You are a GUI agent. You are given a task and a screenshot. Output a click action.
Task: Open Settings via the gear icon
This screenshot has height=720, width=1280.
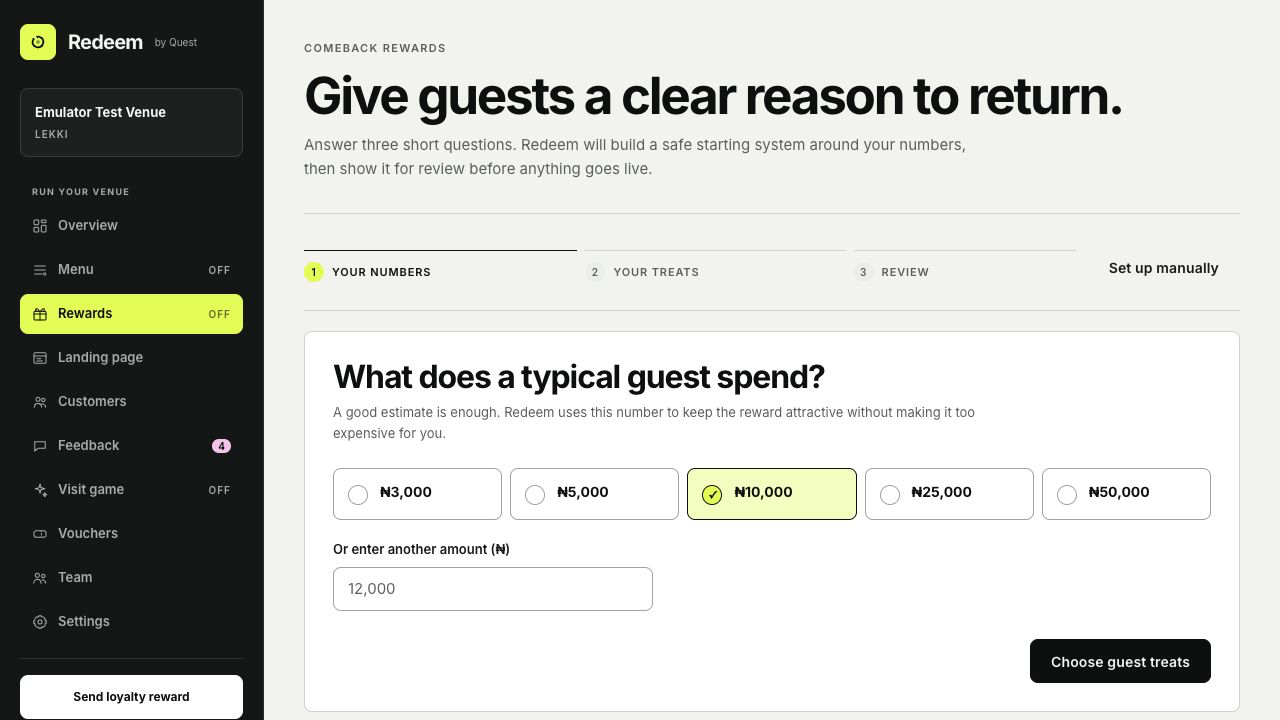click(x=40, y=622)
